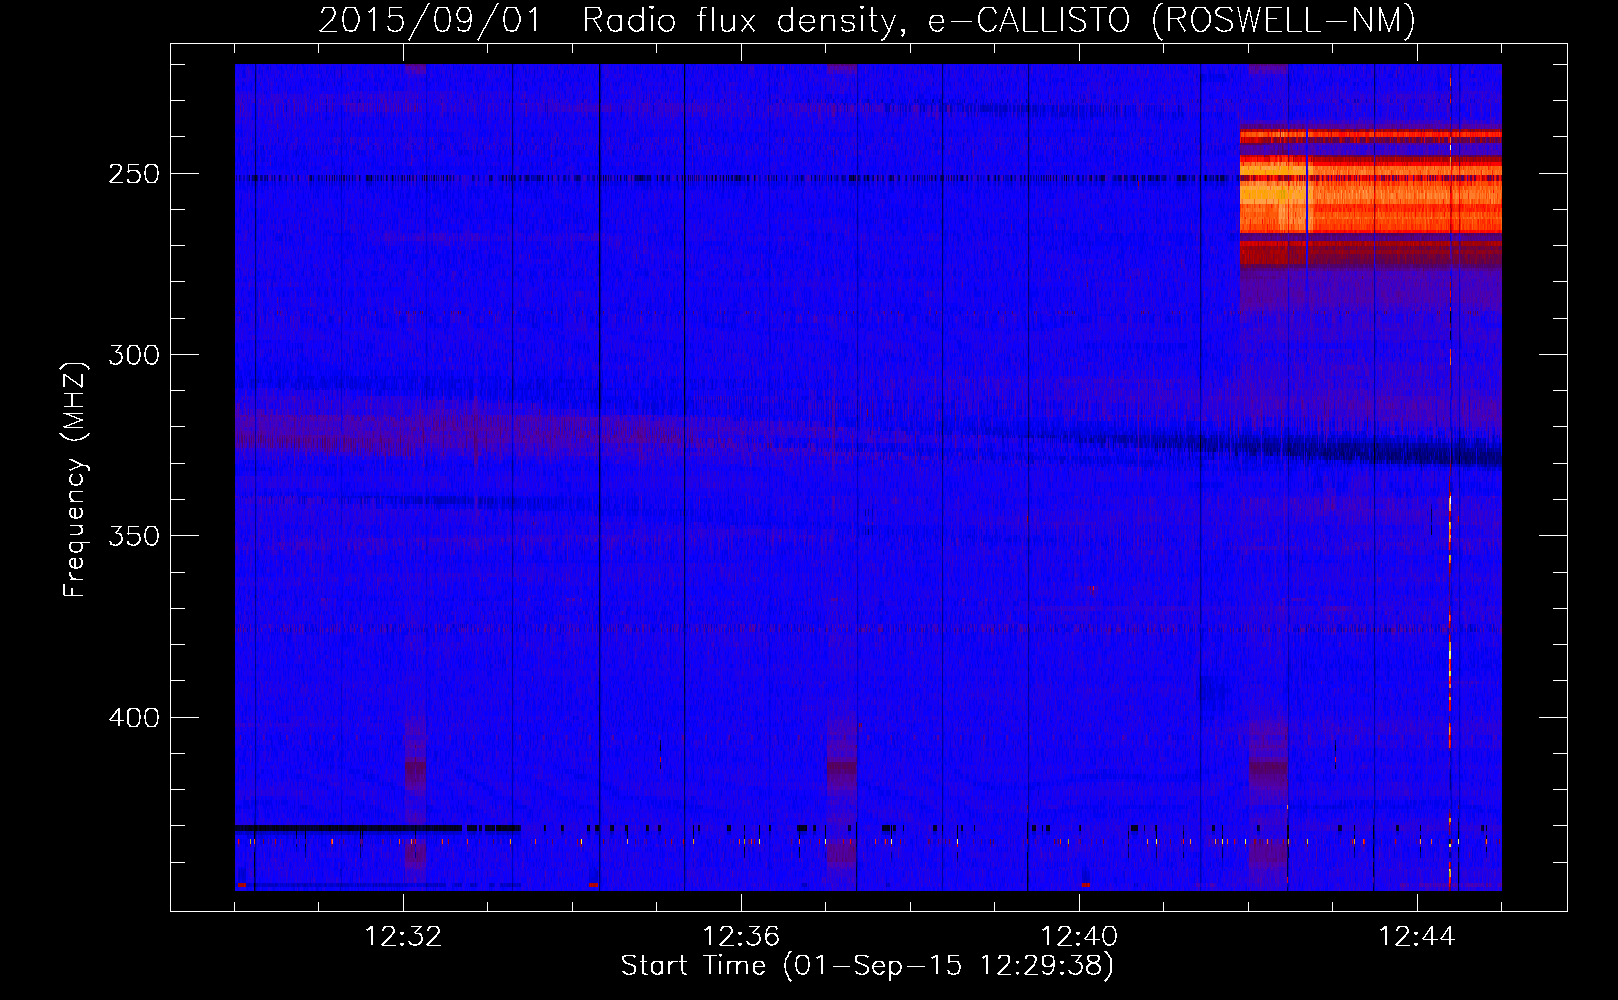Click the 300 frequency tick label
Screen dimensions: 1618x1000
[x=134, y=355]
